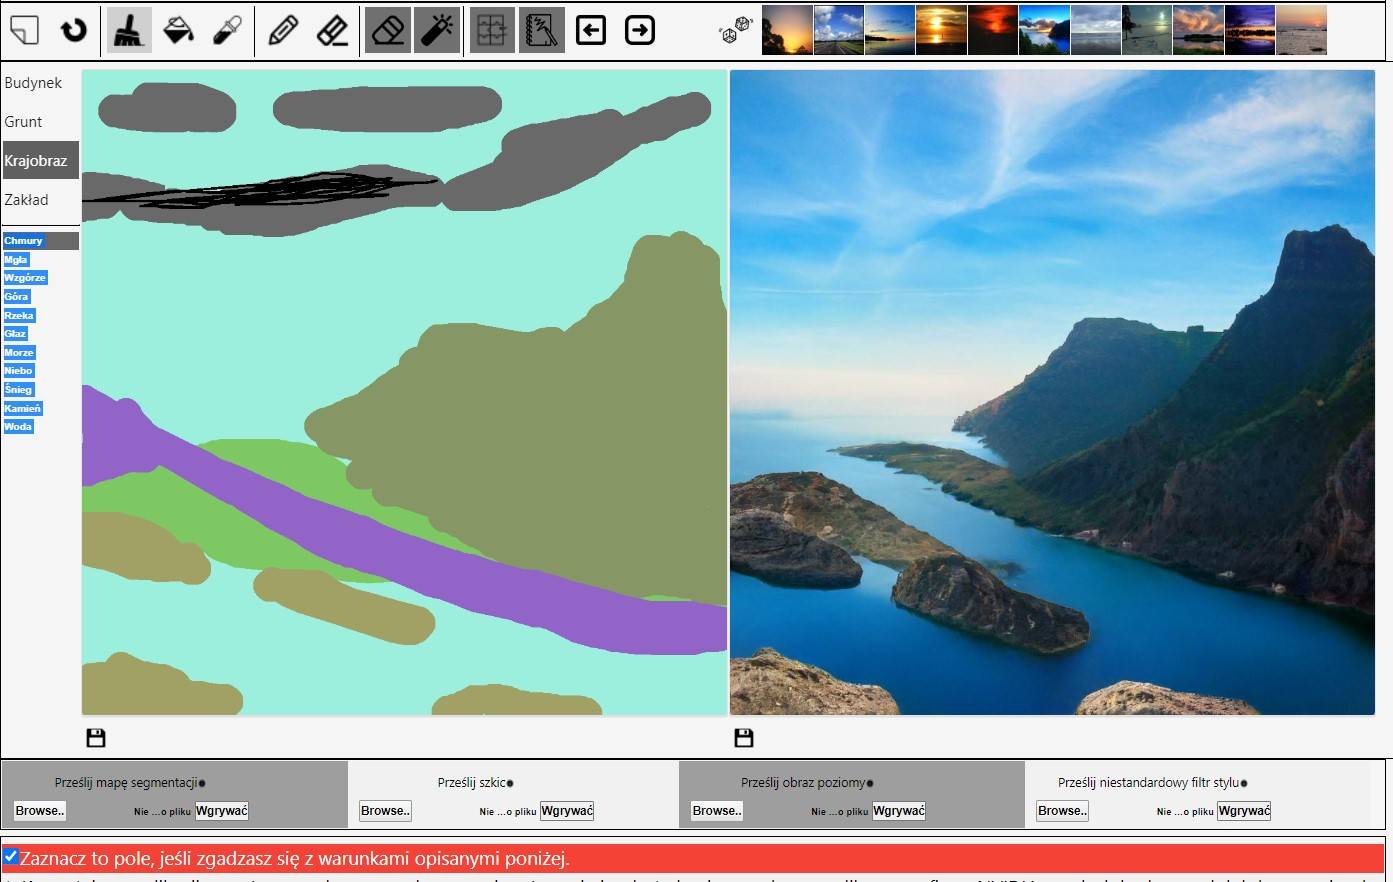
Task: Pick the eyedropper tool
Action: tap(227, 30)
